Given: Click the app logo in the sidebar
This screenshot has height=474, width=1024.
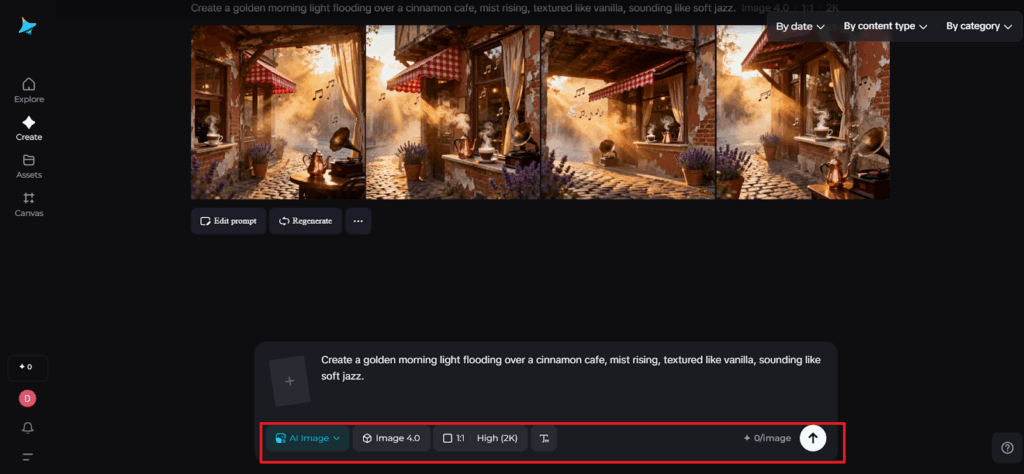Looking at the screenshot, I should 28,26.
